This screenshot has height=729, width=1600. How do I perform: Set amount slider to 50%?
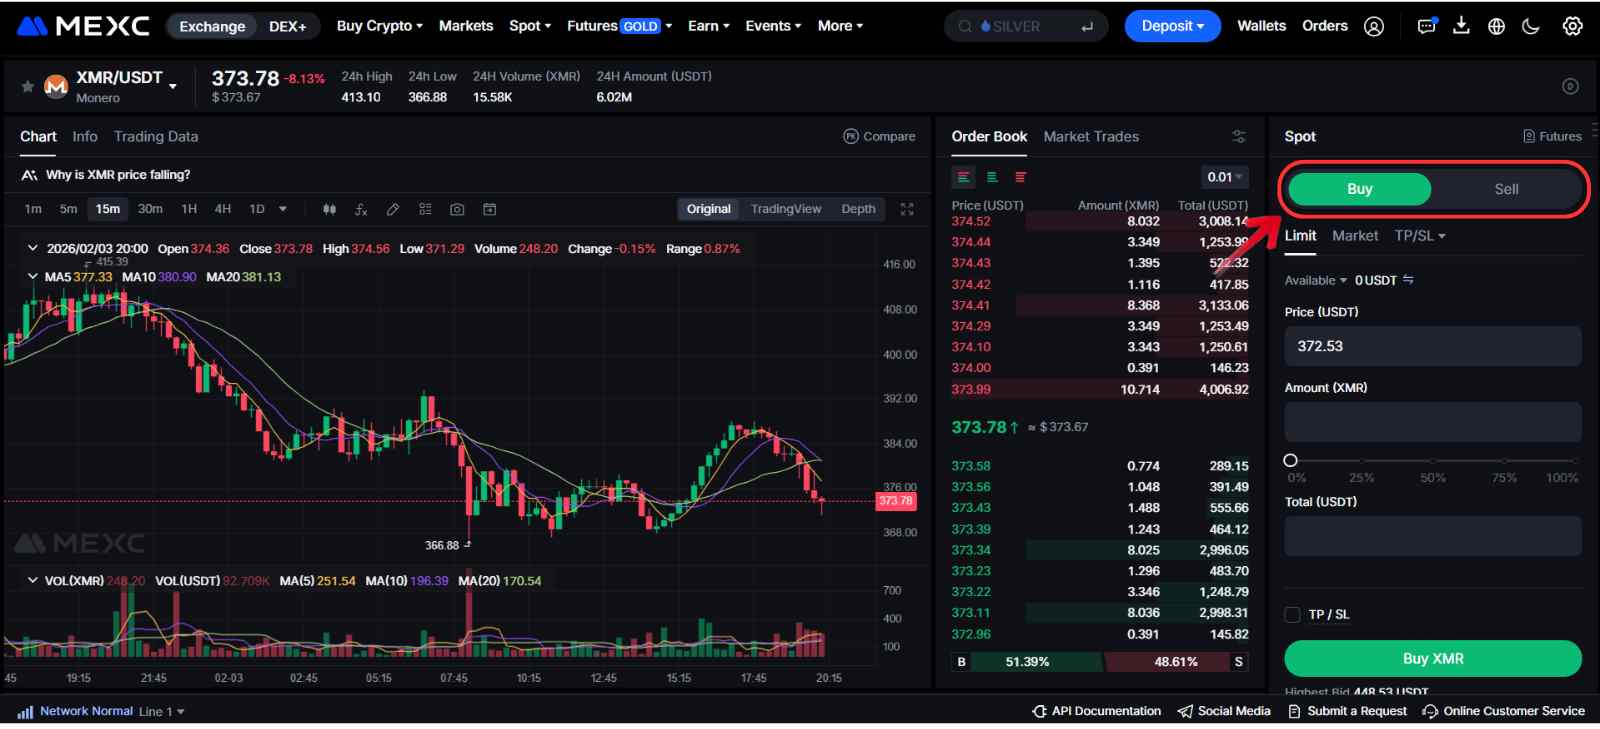tap(1433, 461)
